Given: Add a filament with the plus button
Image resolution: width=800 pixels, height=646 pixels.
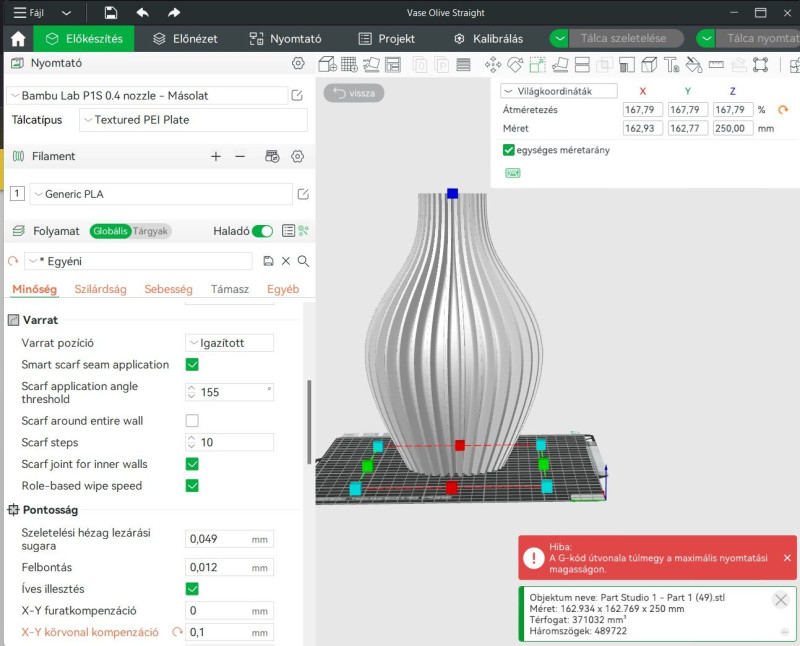Looking at the screenshot, I should 216,156.
